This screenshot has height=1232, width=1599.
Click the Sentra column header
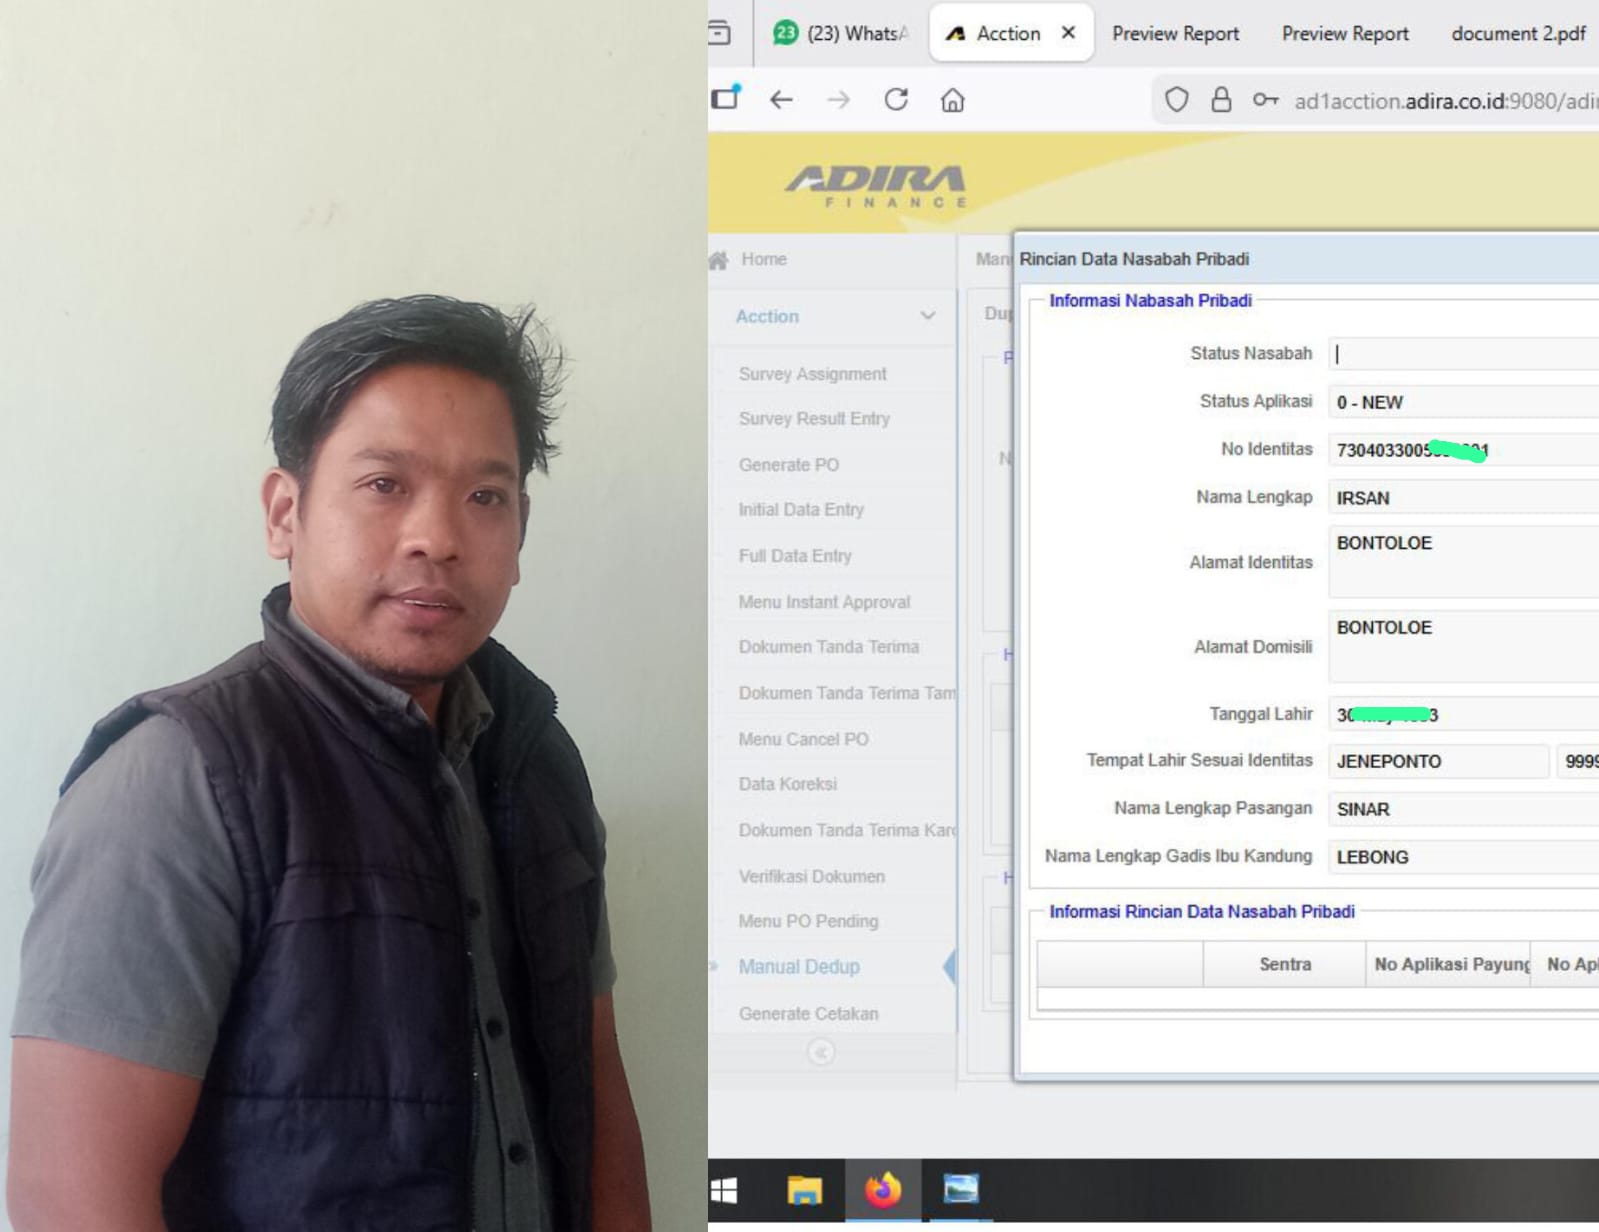pyautogui.click(x=1284, y=964)
